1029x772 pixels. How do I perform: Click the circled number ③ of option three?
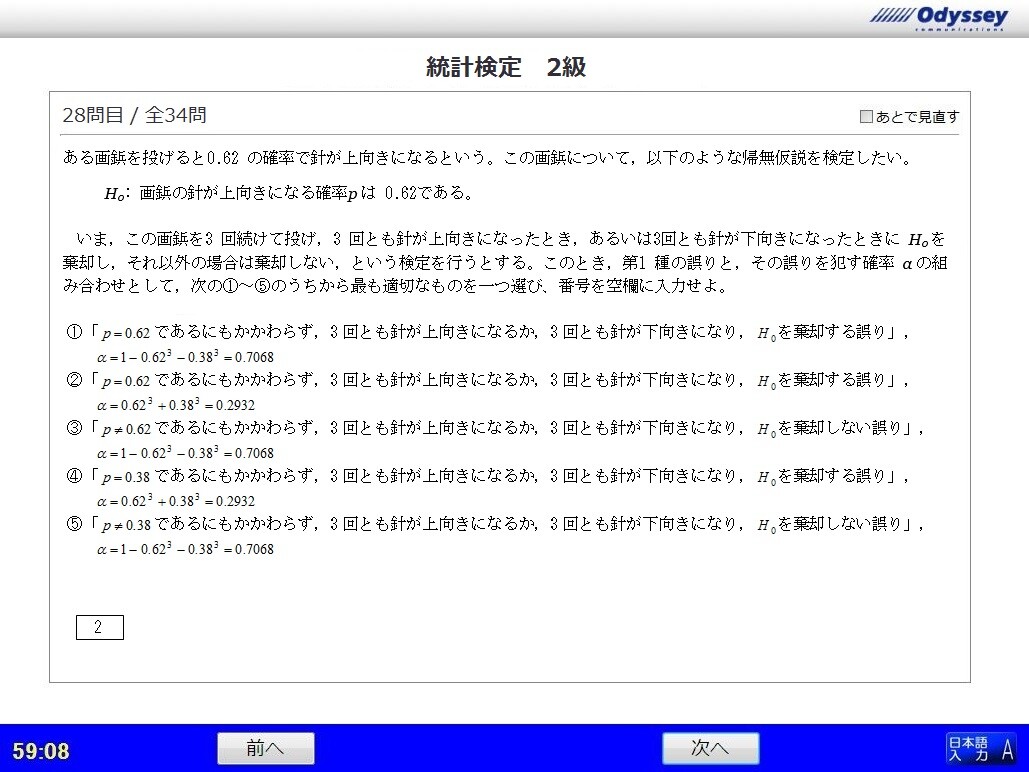pos(73,428)
